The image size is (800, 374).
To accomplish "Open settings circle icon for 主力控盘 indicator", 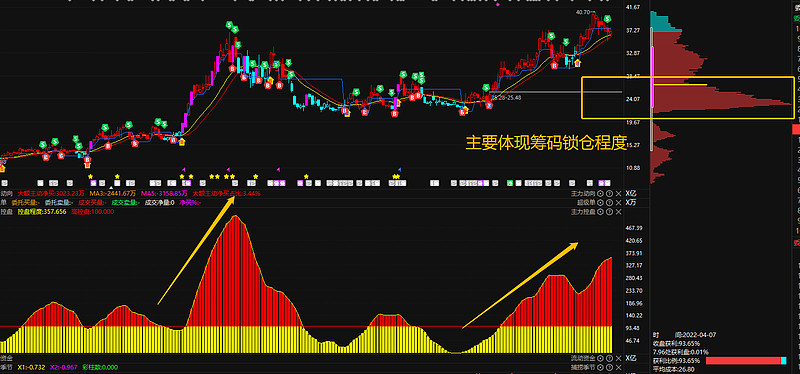I will (x=601, y=211).
